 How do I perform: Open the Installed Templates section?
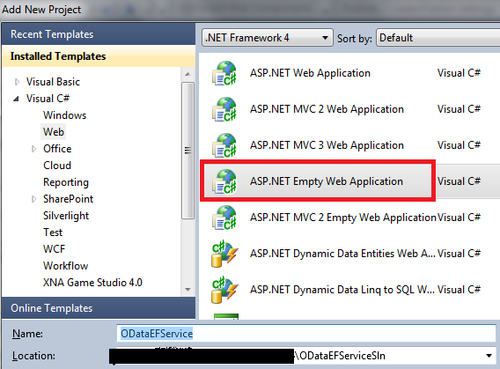point(98,56)
